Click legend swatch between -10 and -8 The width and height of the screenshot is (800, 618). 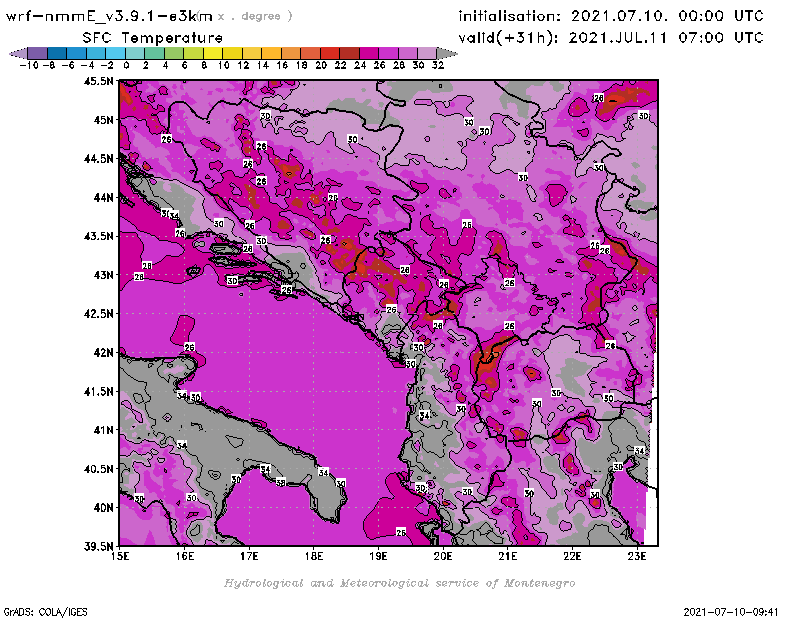[38, 53]
